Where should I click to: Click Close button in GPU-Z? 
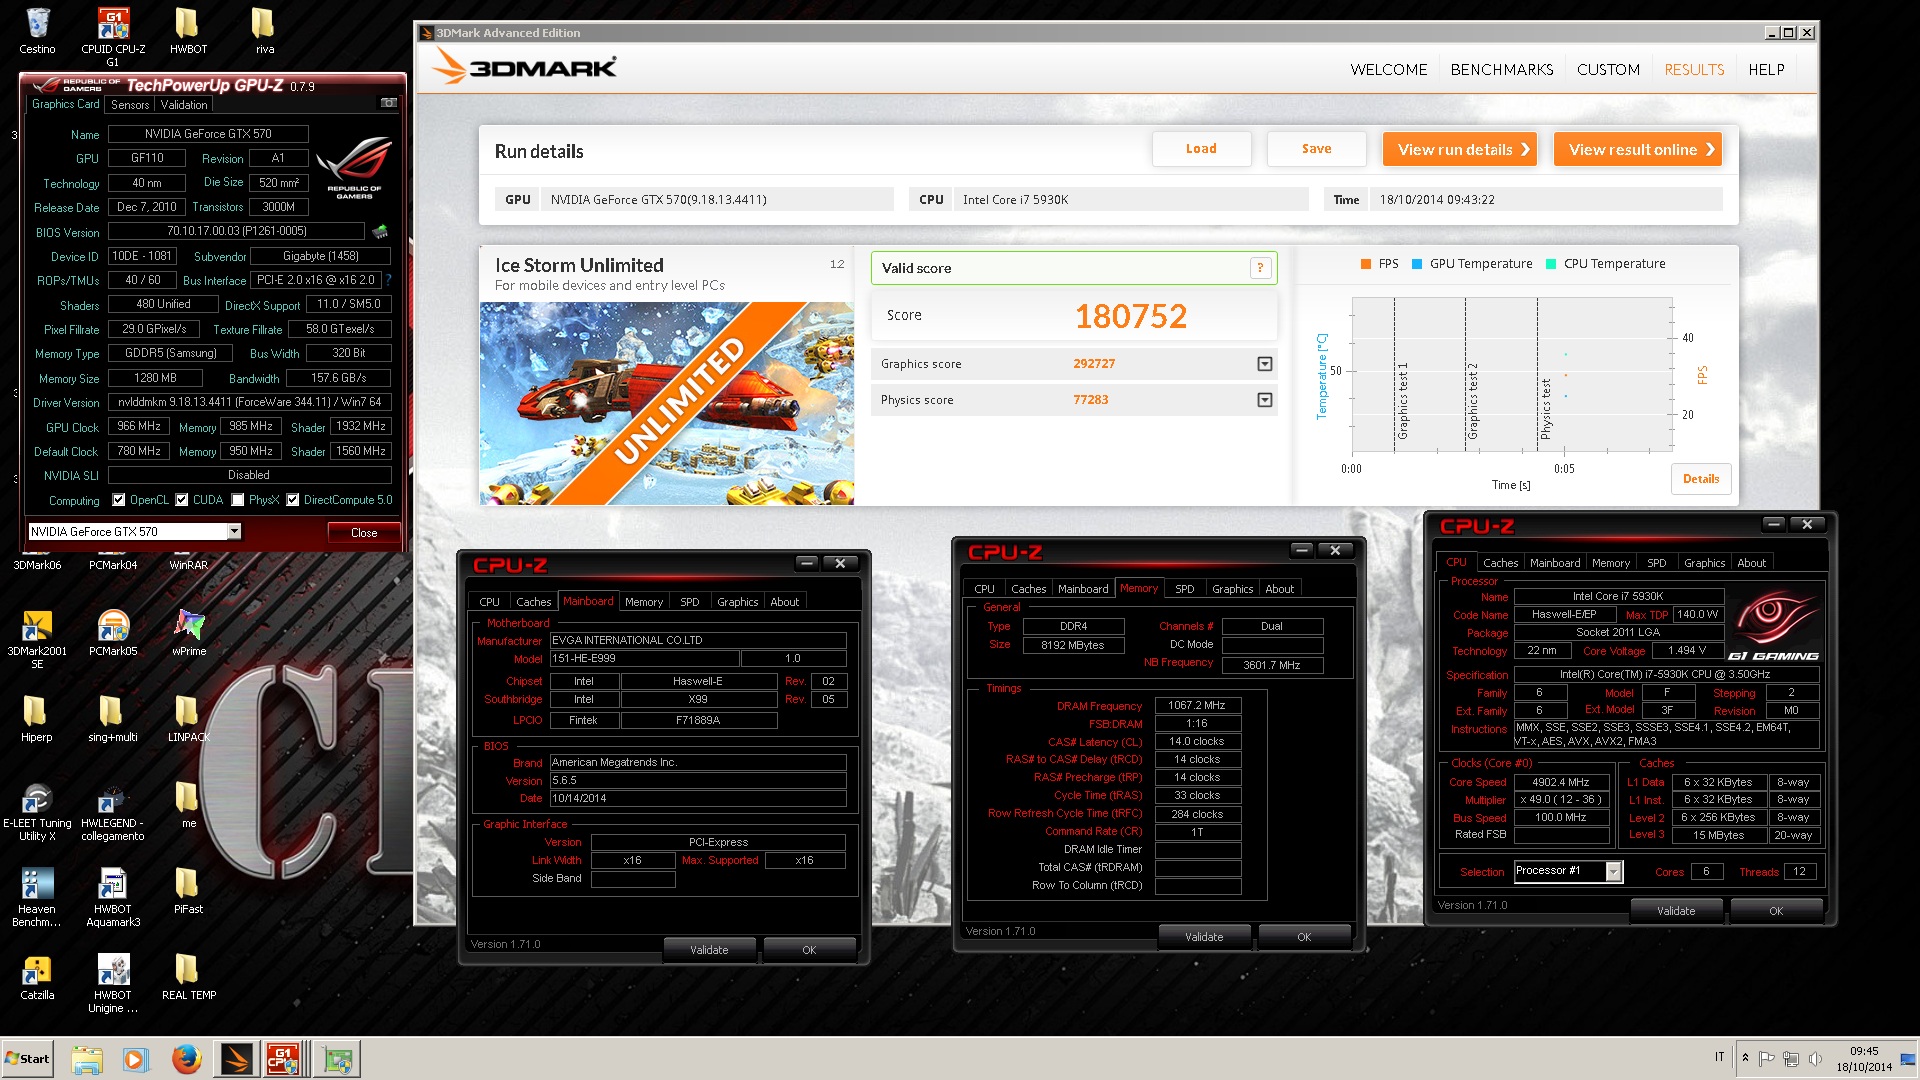coord(364,533)
